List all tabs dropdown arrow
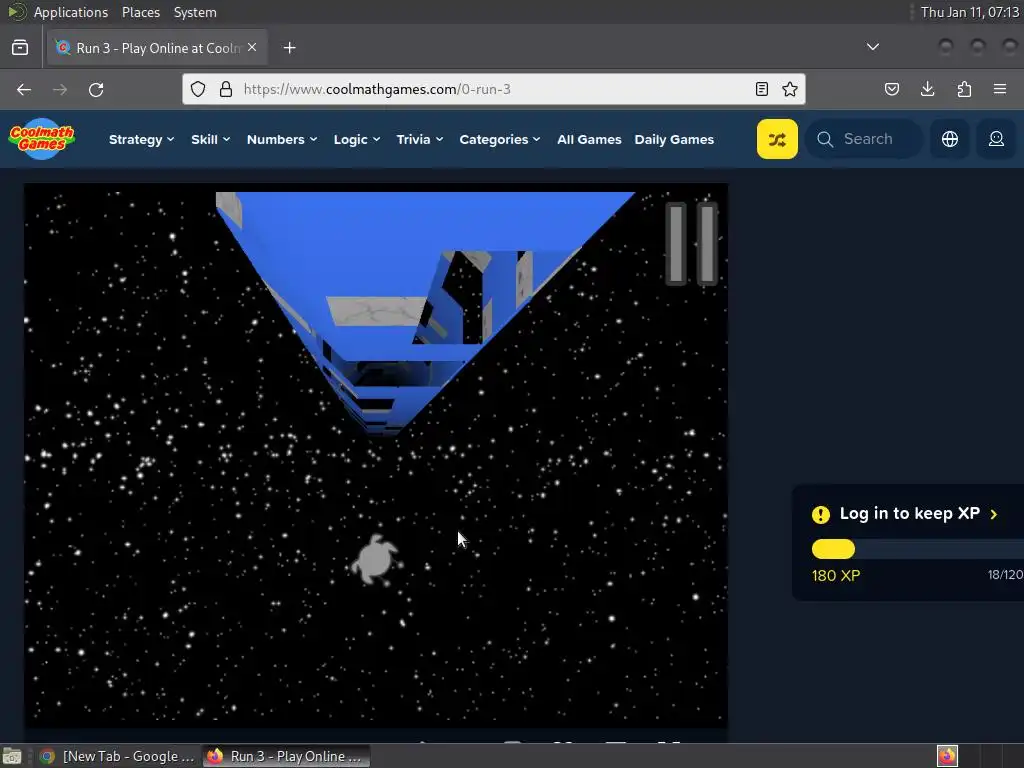The image size is (1024, 768). (872, 47)
